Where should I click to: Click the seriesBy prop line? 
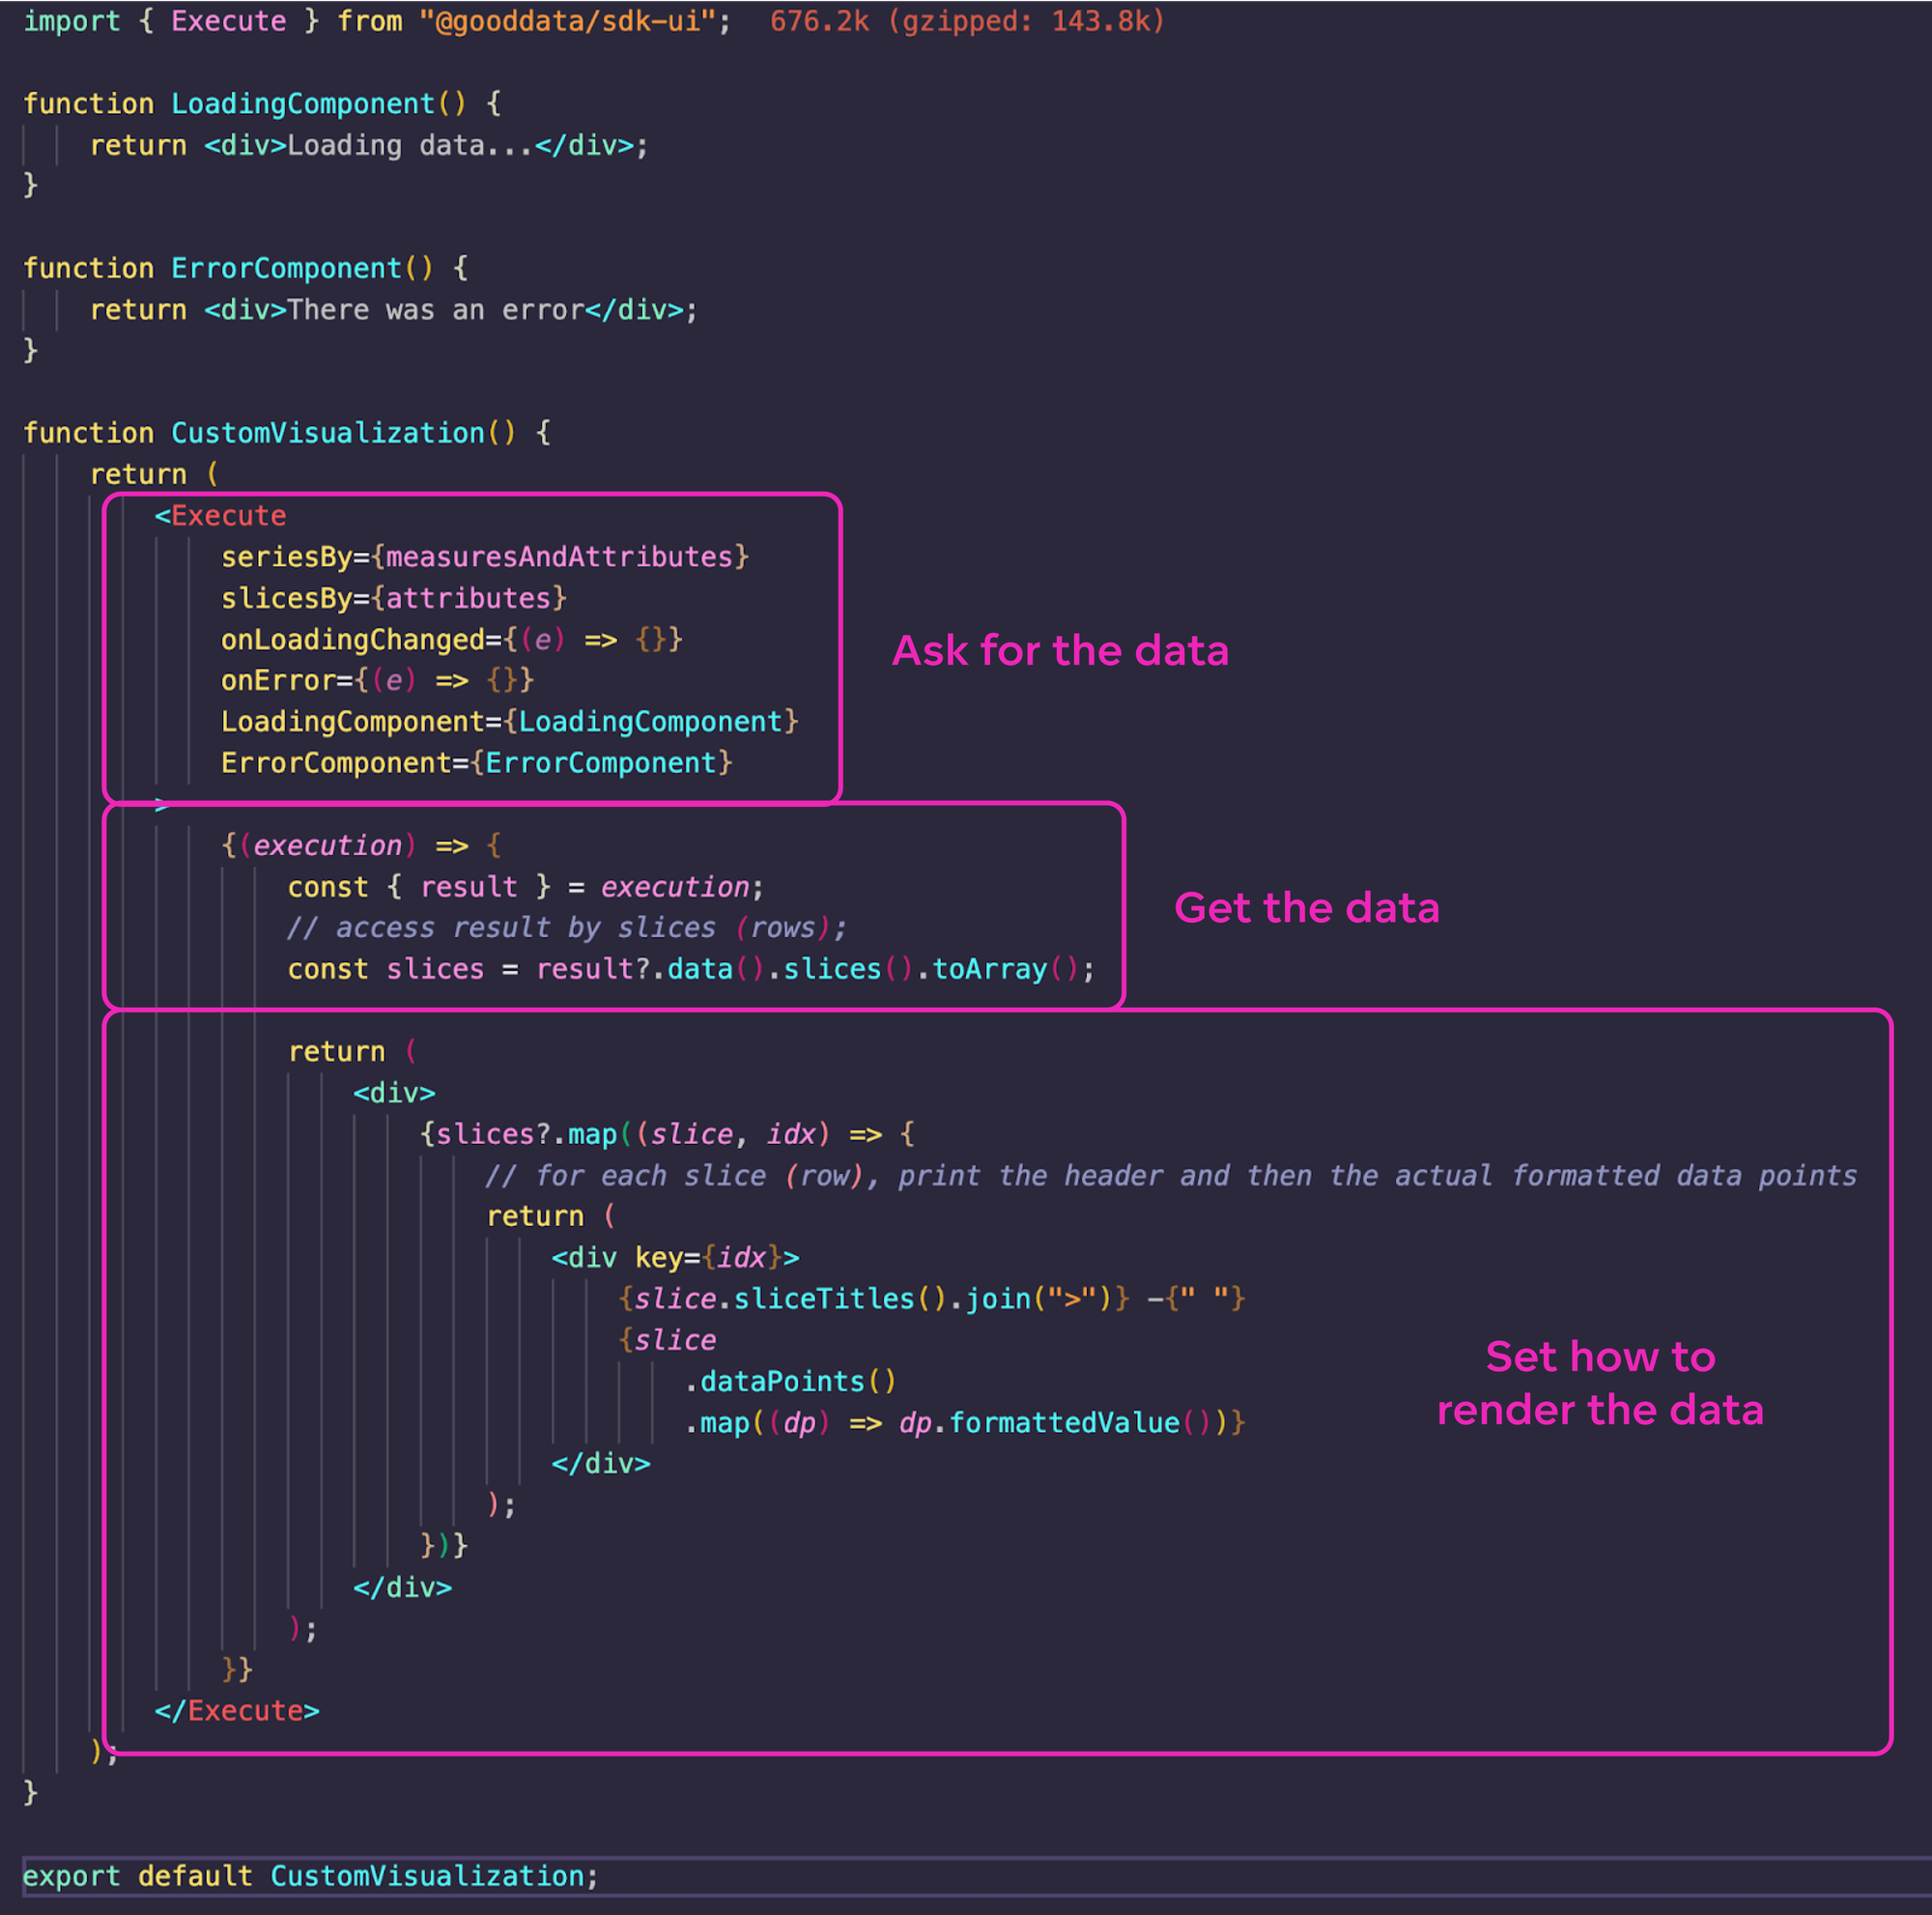pyautogui.click(x=484, y=557)
